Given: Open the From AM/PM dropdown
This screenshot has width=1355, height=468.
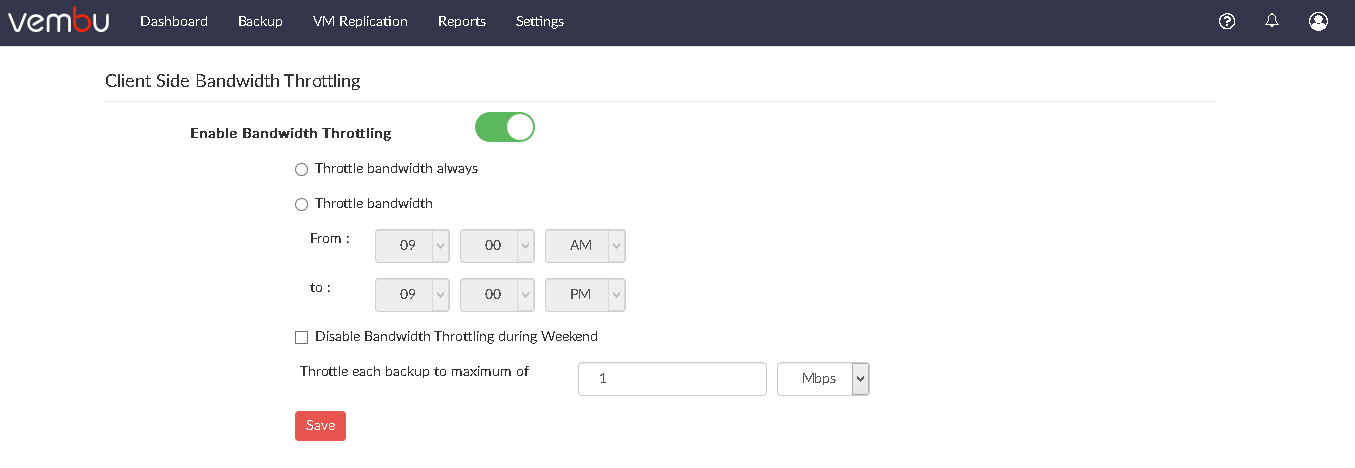Looking at the screenshot, I should click(585, 246).
